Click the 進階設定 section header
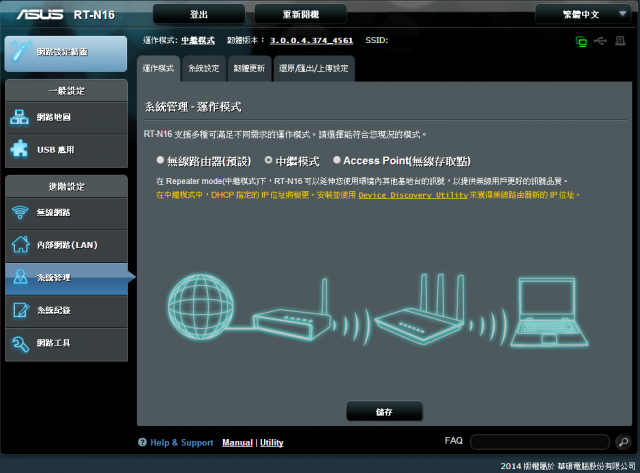Image resolution: width=640 pixels, height=473 pixels. coord(67,187)
